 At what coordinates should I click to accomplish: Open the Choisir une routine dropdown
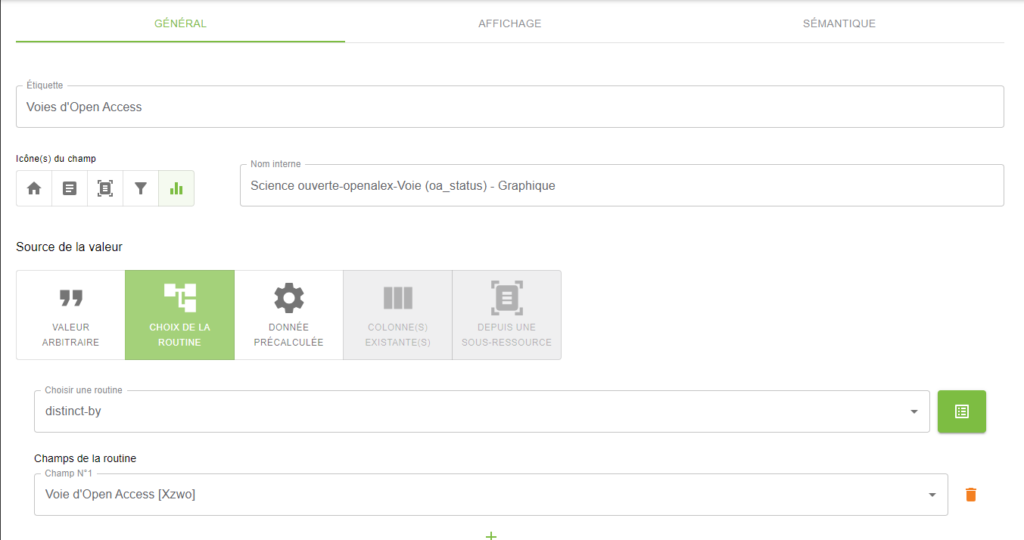[x=482, y=411]
